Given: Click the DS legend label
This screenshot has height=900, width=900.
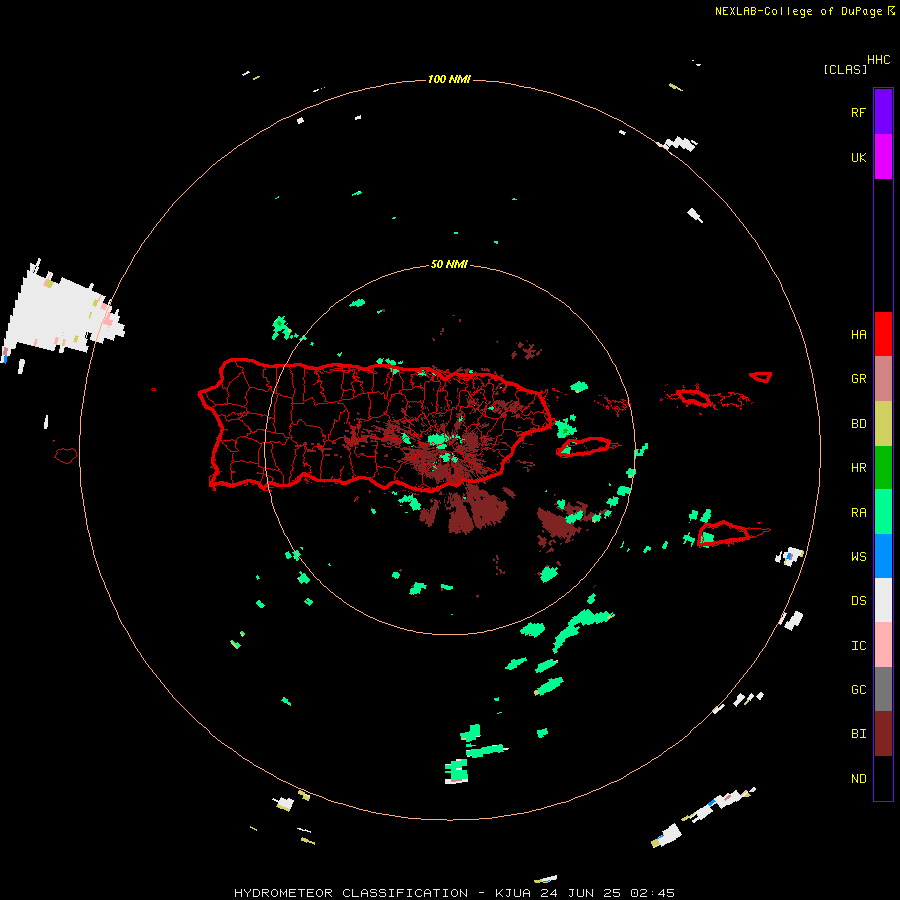Looking at the screenshot, I should tap(858, 601).
